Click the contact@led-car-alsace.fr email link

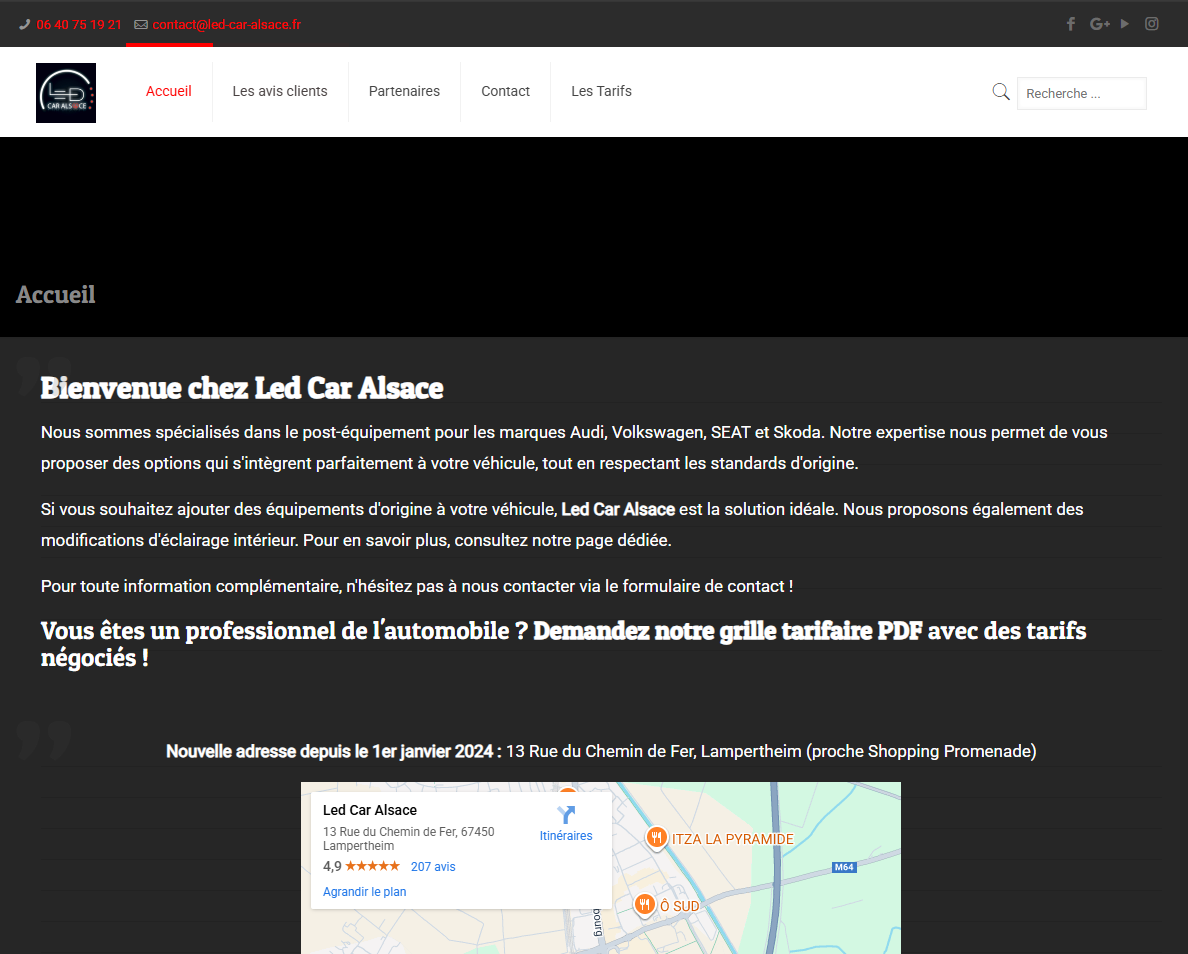226,25
